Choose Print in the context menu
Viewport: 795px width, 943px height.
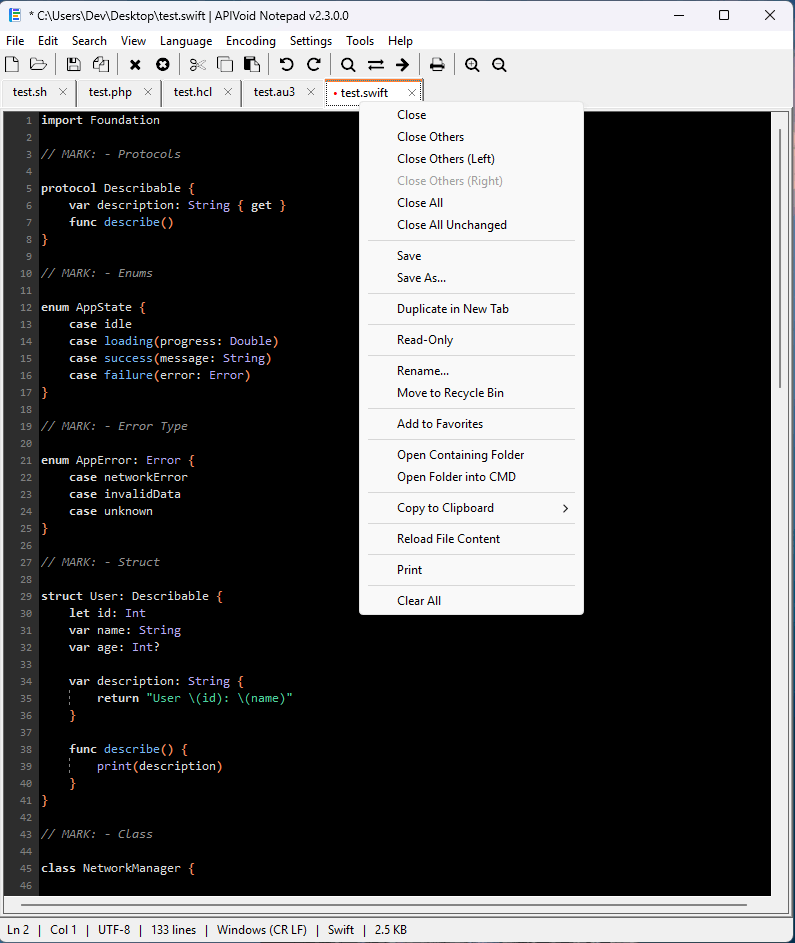(471, 570)
